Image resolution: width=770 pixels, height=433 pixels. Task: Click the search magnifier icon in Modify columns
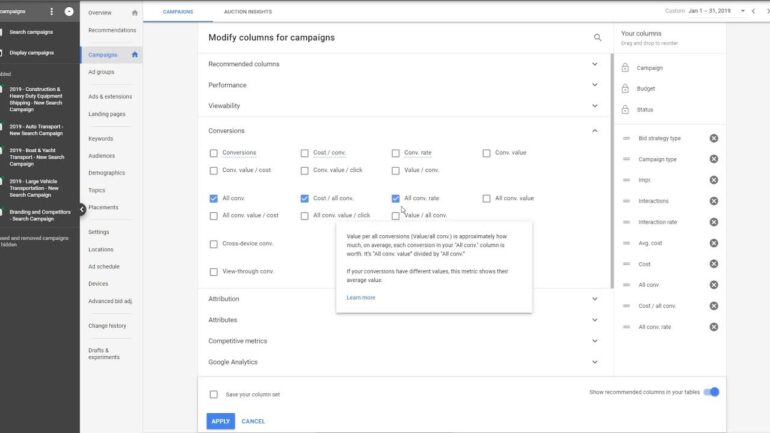tap(598, 38)
